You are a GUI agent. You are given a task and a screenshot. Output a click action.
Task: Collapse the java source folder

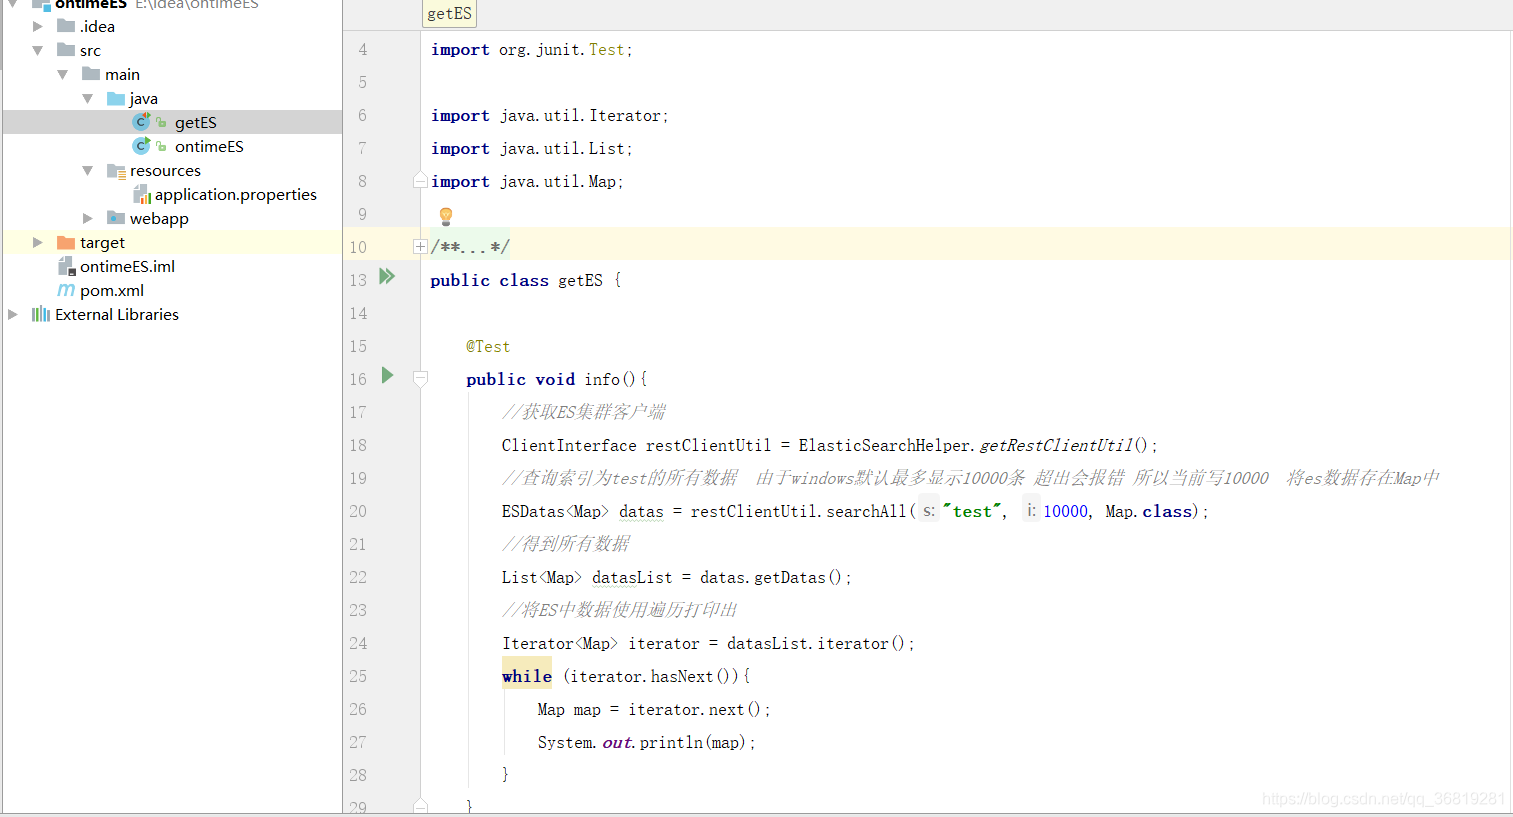tap(88, 98)
